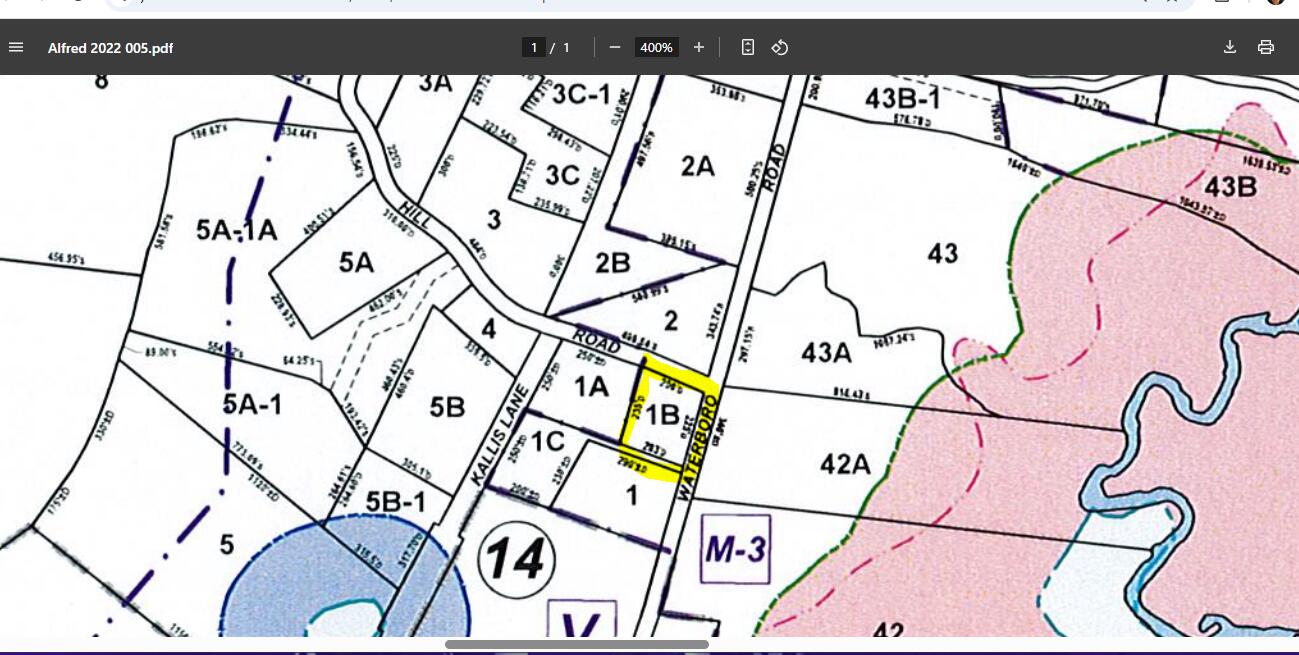
Task: Click the Alfred 2022 005.pdf title
Action: click(x=110, y=47)
